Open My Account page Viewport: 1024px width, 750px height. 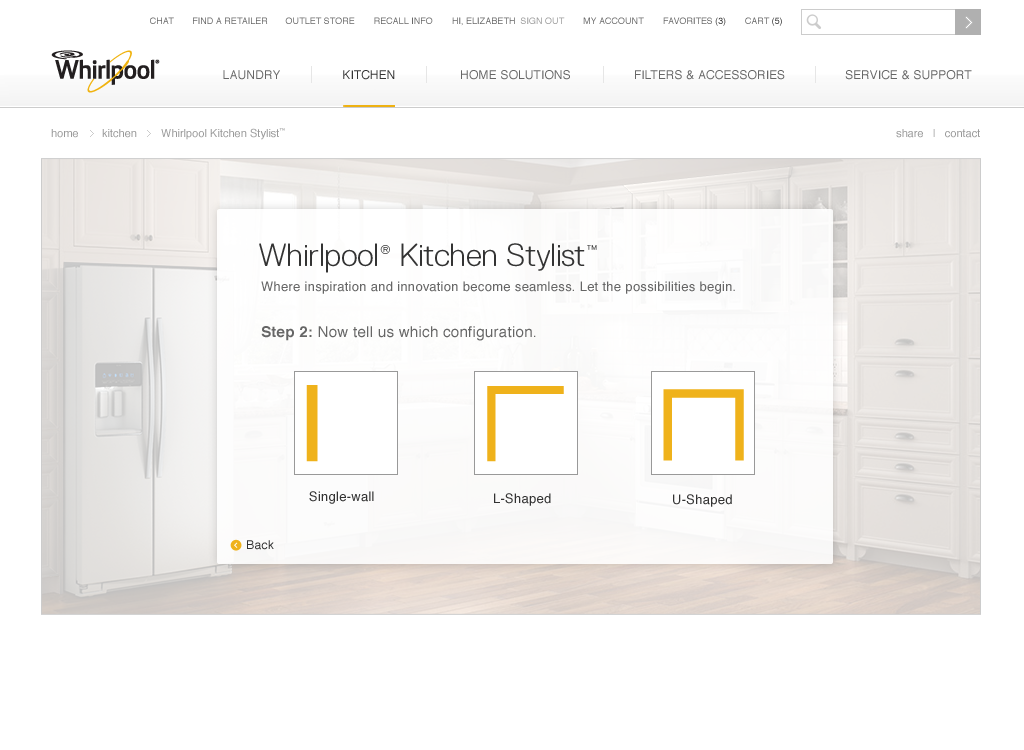point(613,21)
